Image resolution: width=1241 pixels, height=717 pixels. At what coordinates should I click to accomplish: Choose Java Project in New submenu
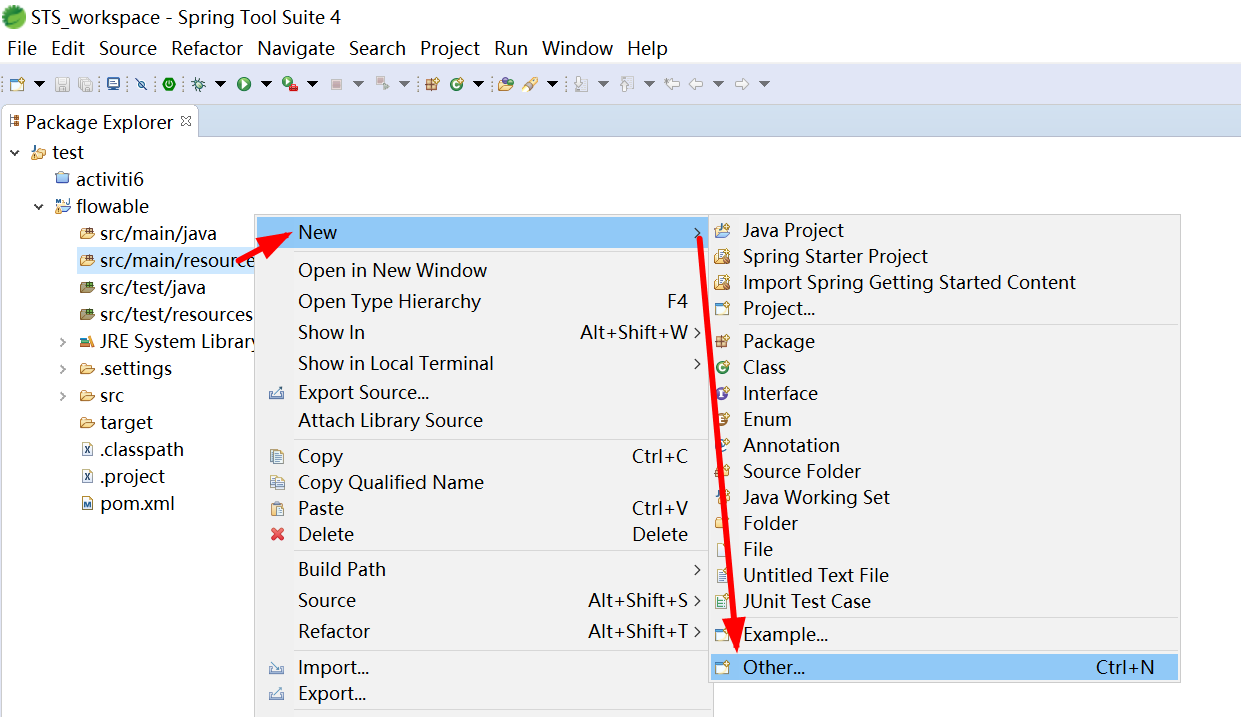tap(945, 231)
